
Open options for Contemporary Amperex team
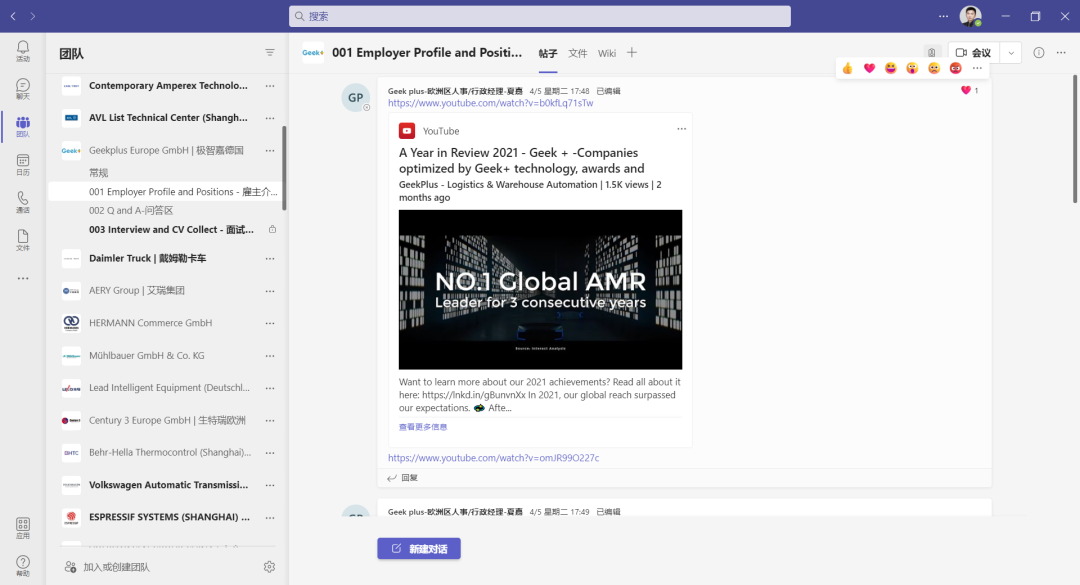[x=270, y=85]
